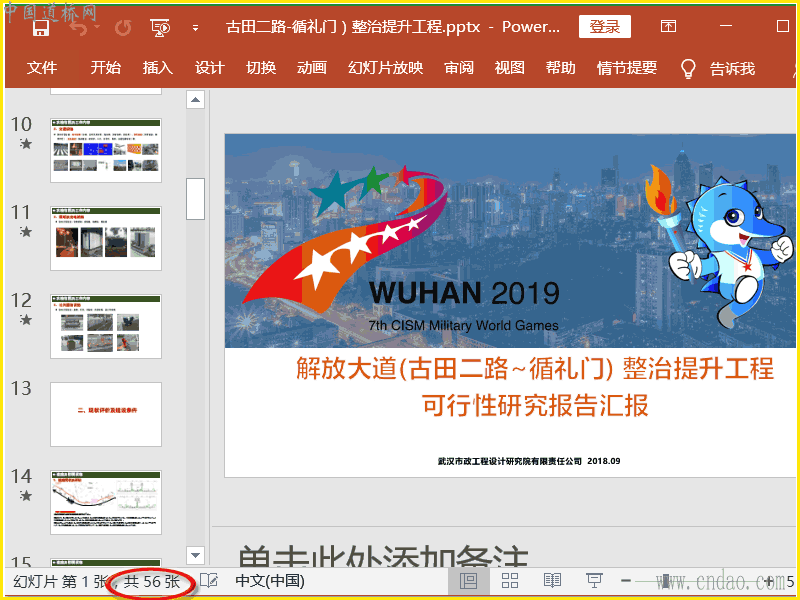Screen dimensions: 800x600
Task: Click the 中文(中国) language indicator
Action: pyautogui.click(x=270, y=581)
